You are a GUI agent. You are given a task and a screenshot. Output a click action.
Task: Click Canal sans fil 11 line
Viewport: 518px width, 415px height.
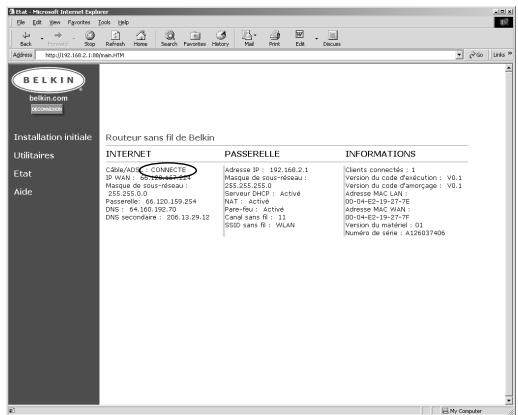coord(255,217)
